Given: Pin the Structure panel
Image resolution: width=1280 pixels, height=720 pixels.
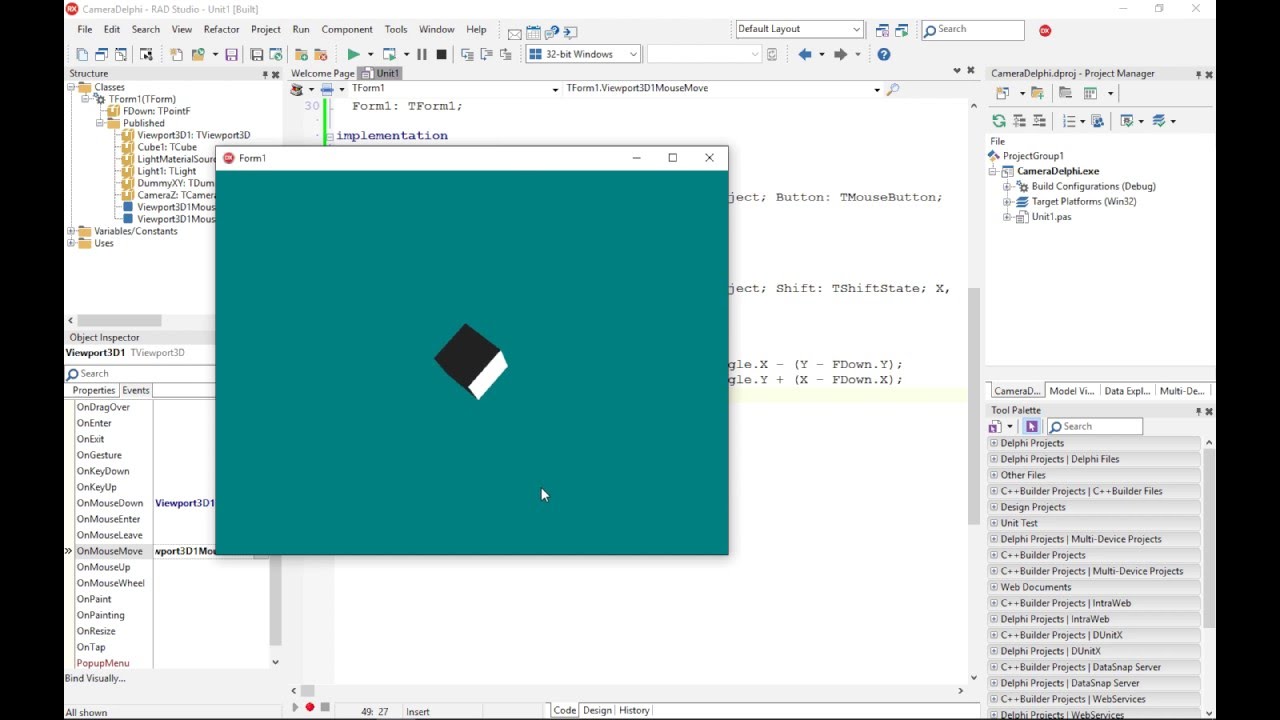Looking at the screenshot, I should point(265,74).
